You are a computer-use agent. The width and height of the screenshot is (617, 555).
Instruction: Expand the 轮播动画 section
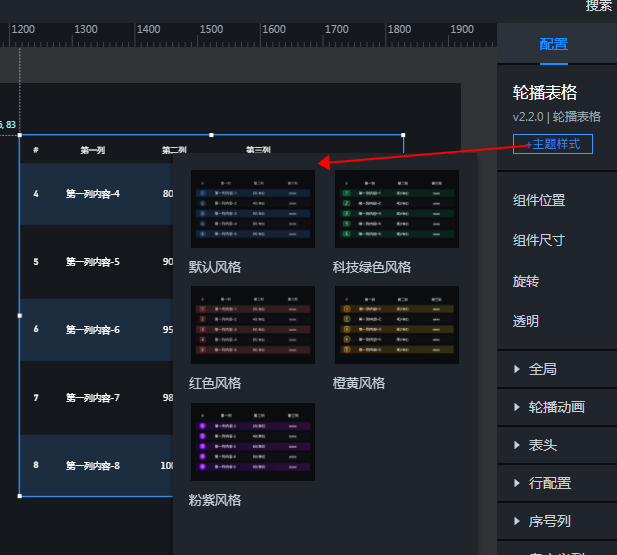click(556, 407)
